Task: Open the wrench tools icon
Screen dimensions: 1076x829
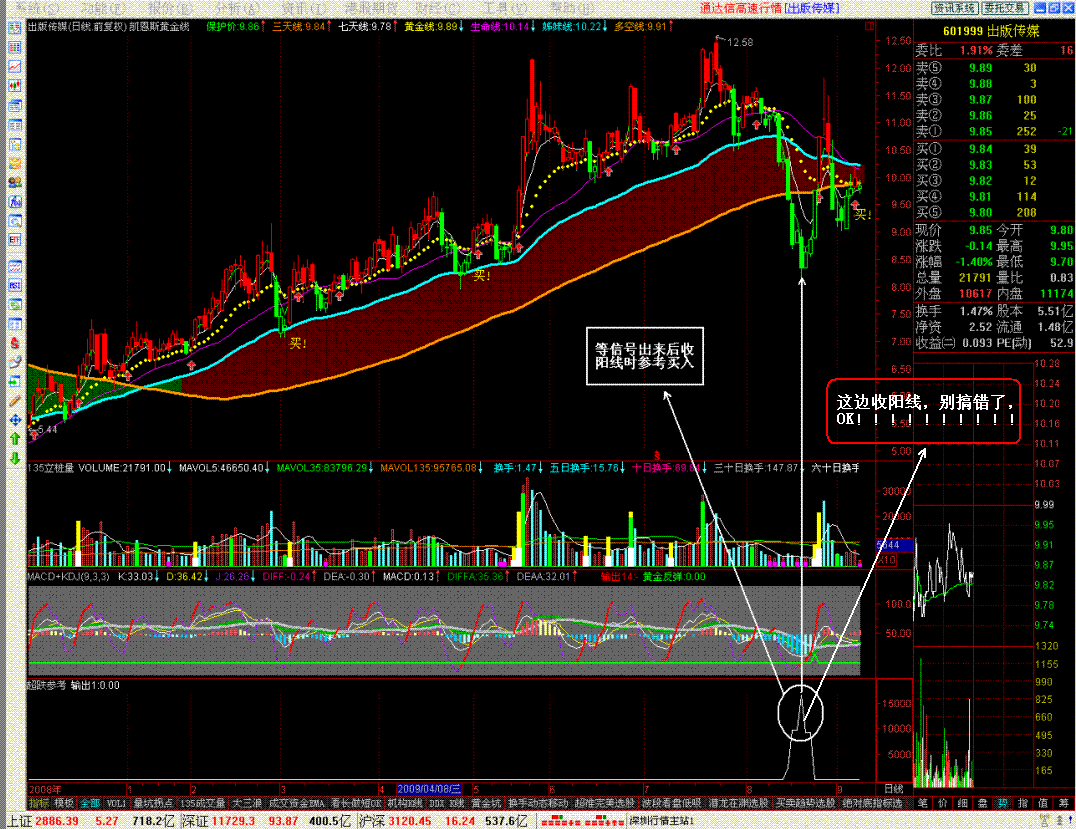Action: coord(14,362)
